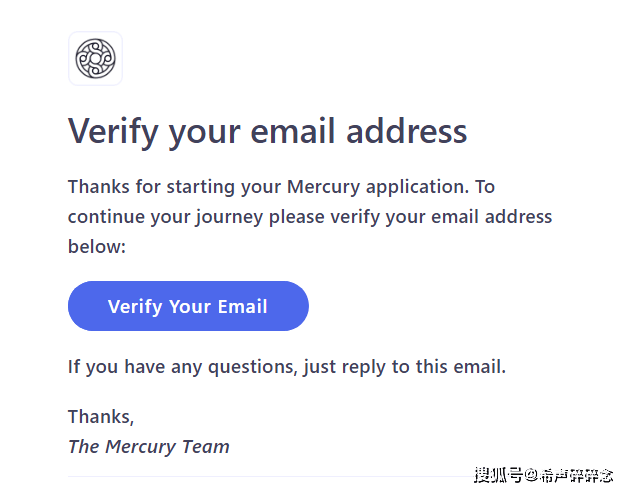Click the Mercury logo icon
The width and height of the screenshot is (628, 492).
click(x=95, y=58)
